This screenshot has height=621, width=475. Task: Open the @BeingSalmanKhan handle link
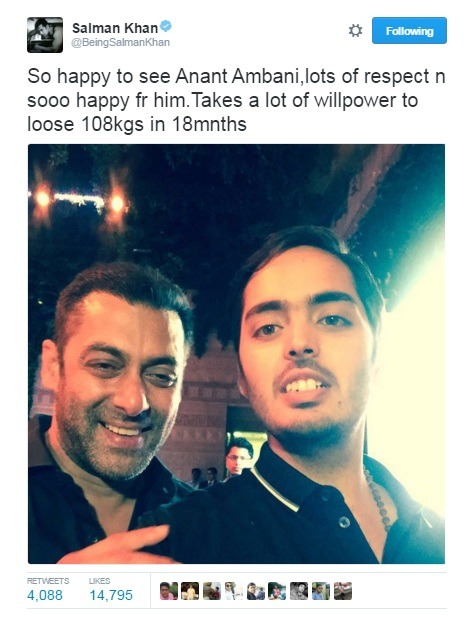click(x=120, y=43)
